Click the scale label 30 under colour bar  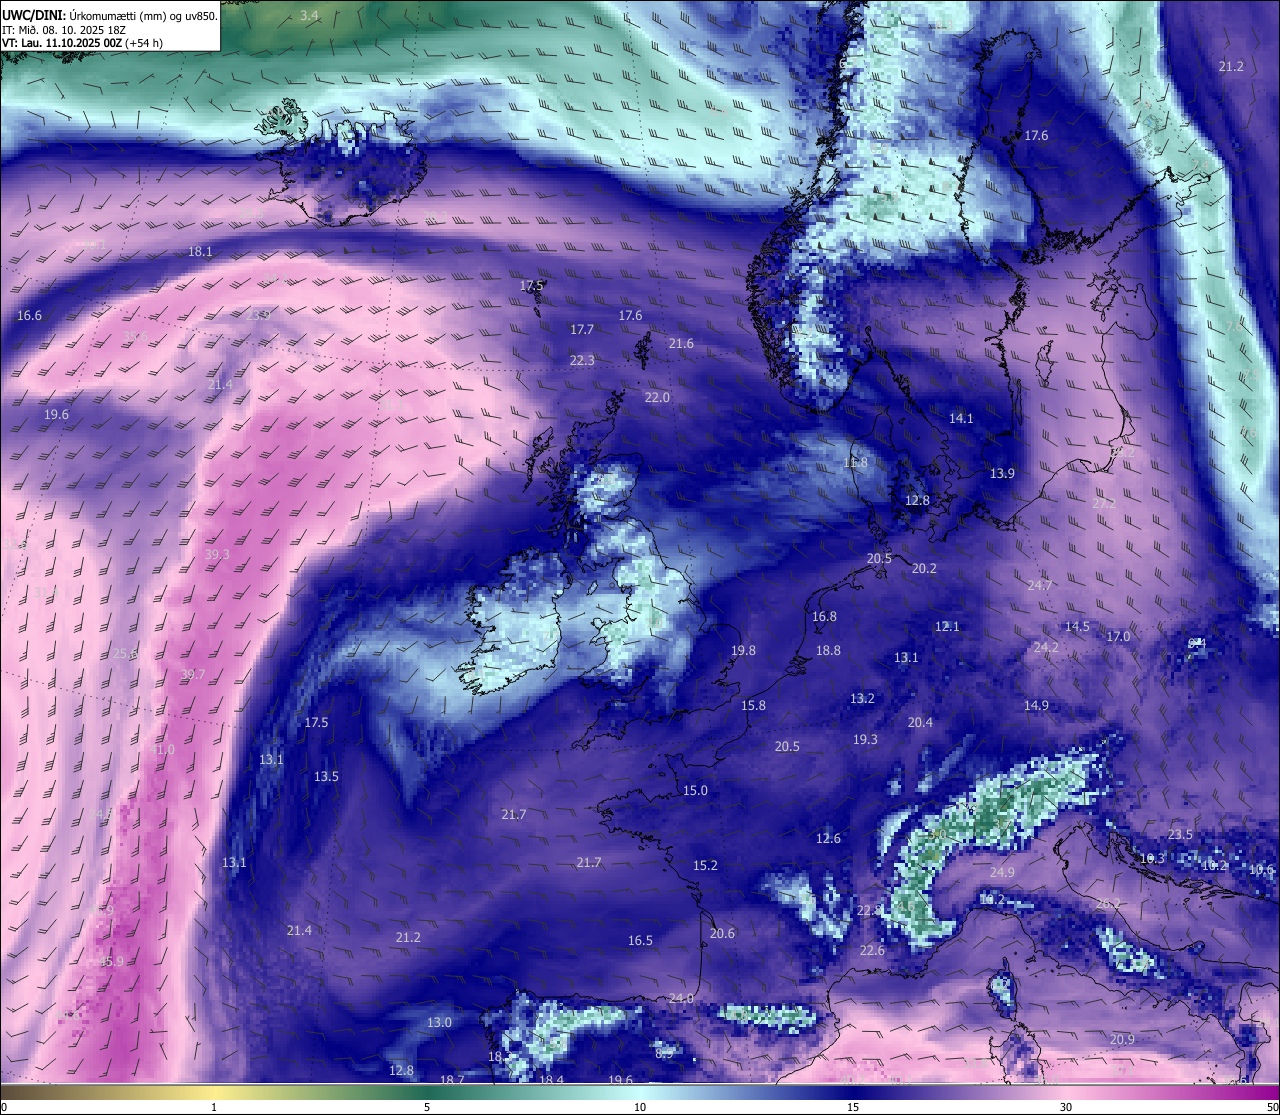click(1066, 1107)
